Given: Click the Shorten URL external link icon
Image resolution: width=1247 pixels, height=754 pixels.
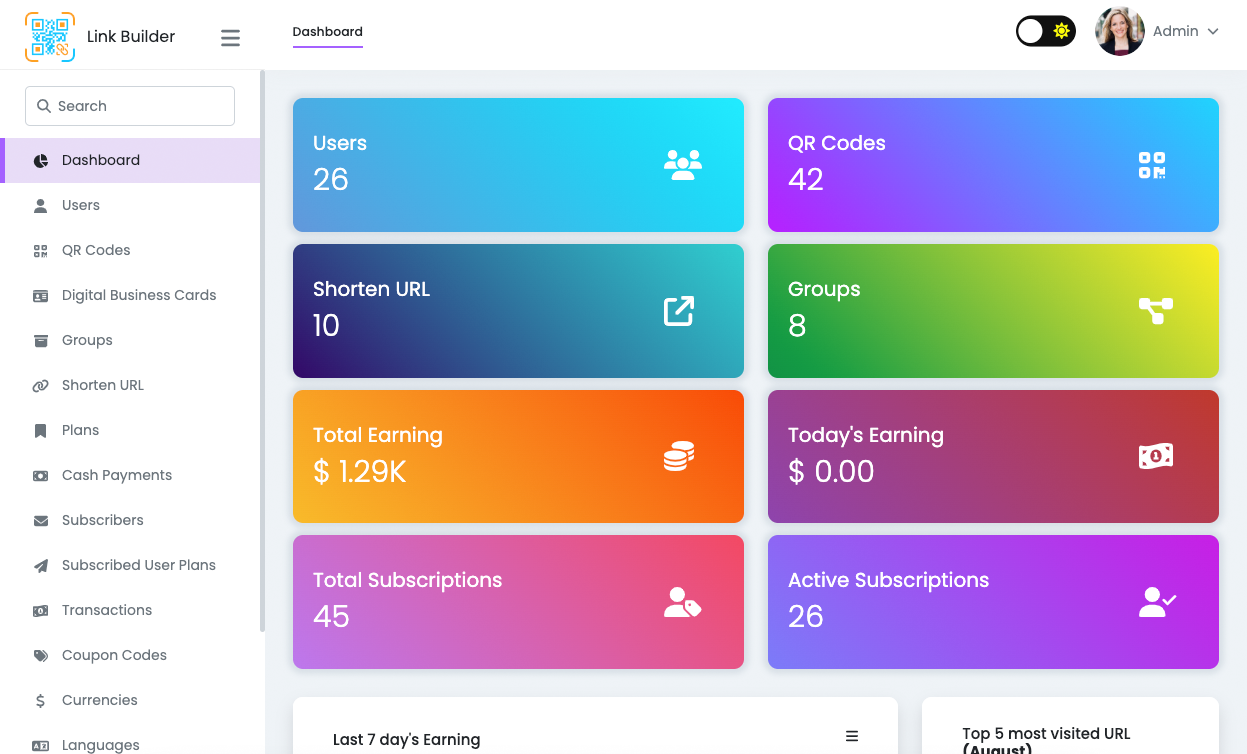Looking at the screenshot, I should [x=679, y=311].
